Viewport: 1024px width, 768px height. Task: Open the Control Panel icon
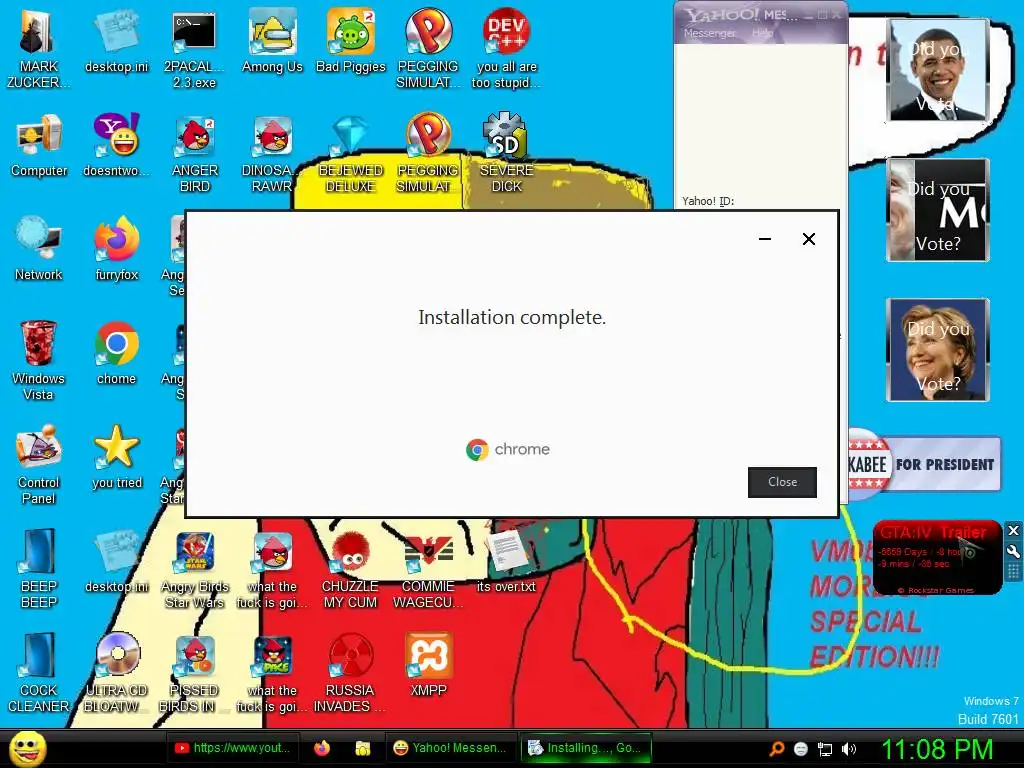tap(39, 464)
